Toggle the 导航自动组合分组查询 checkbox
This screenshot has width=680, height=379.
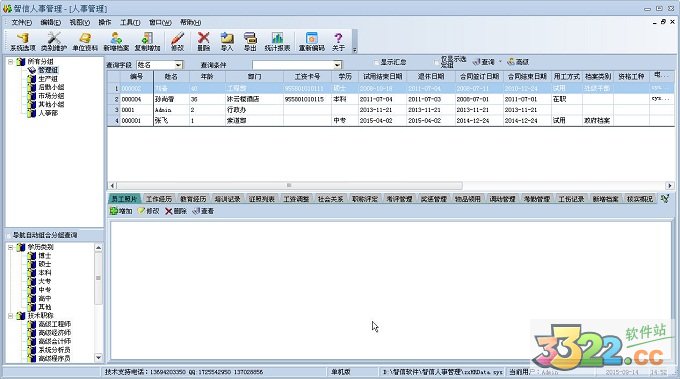[x=9, y=235]
